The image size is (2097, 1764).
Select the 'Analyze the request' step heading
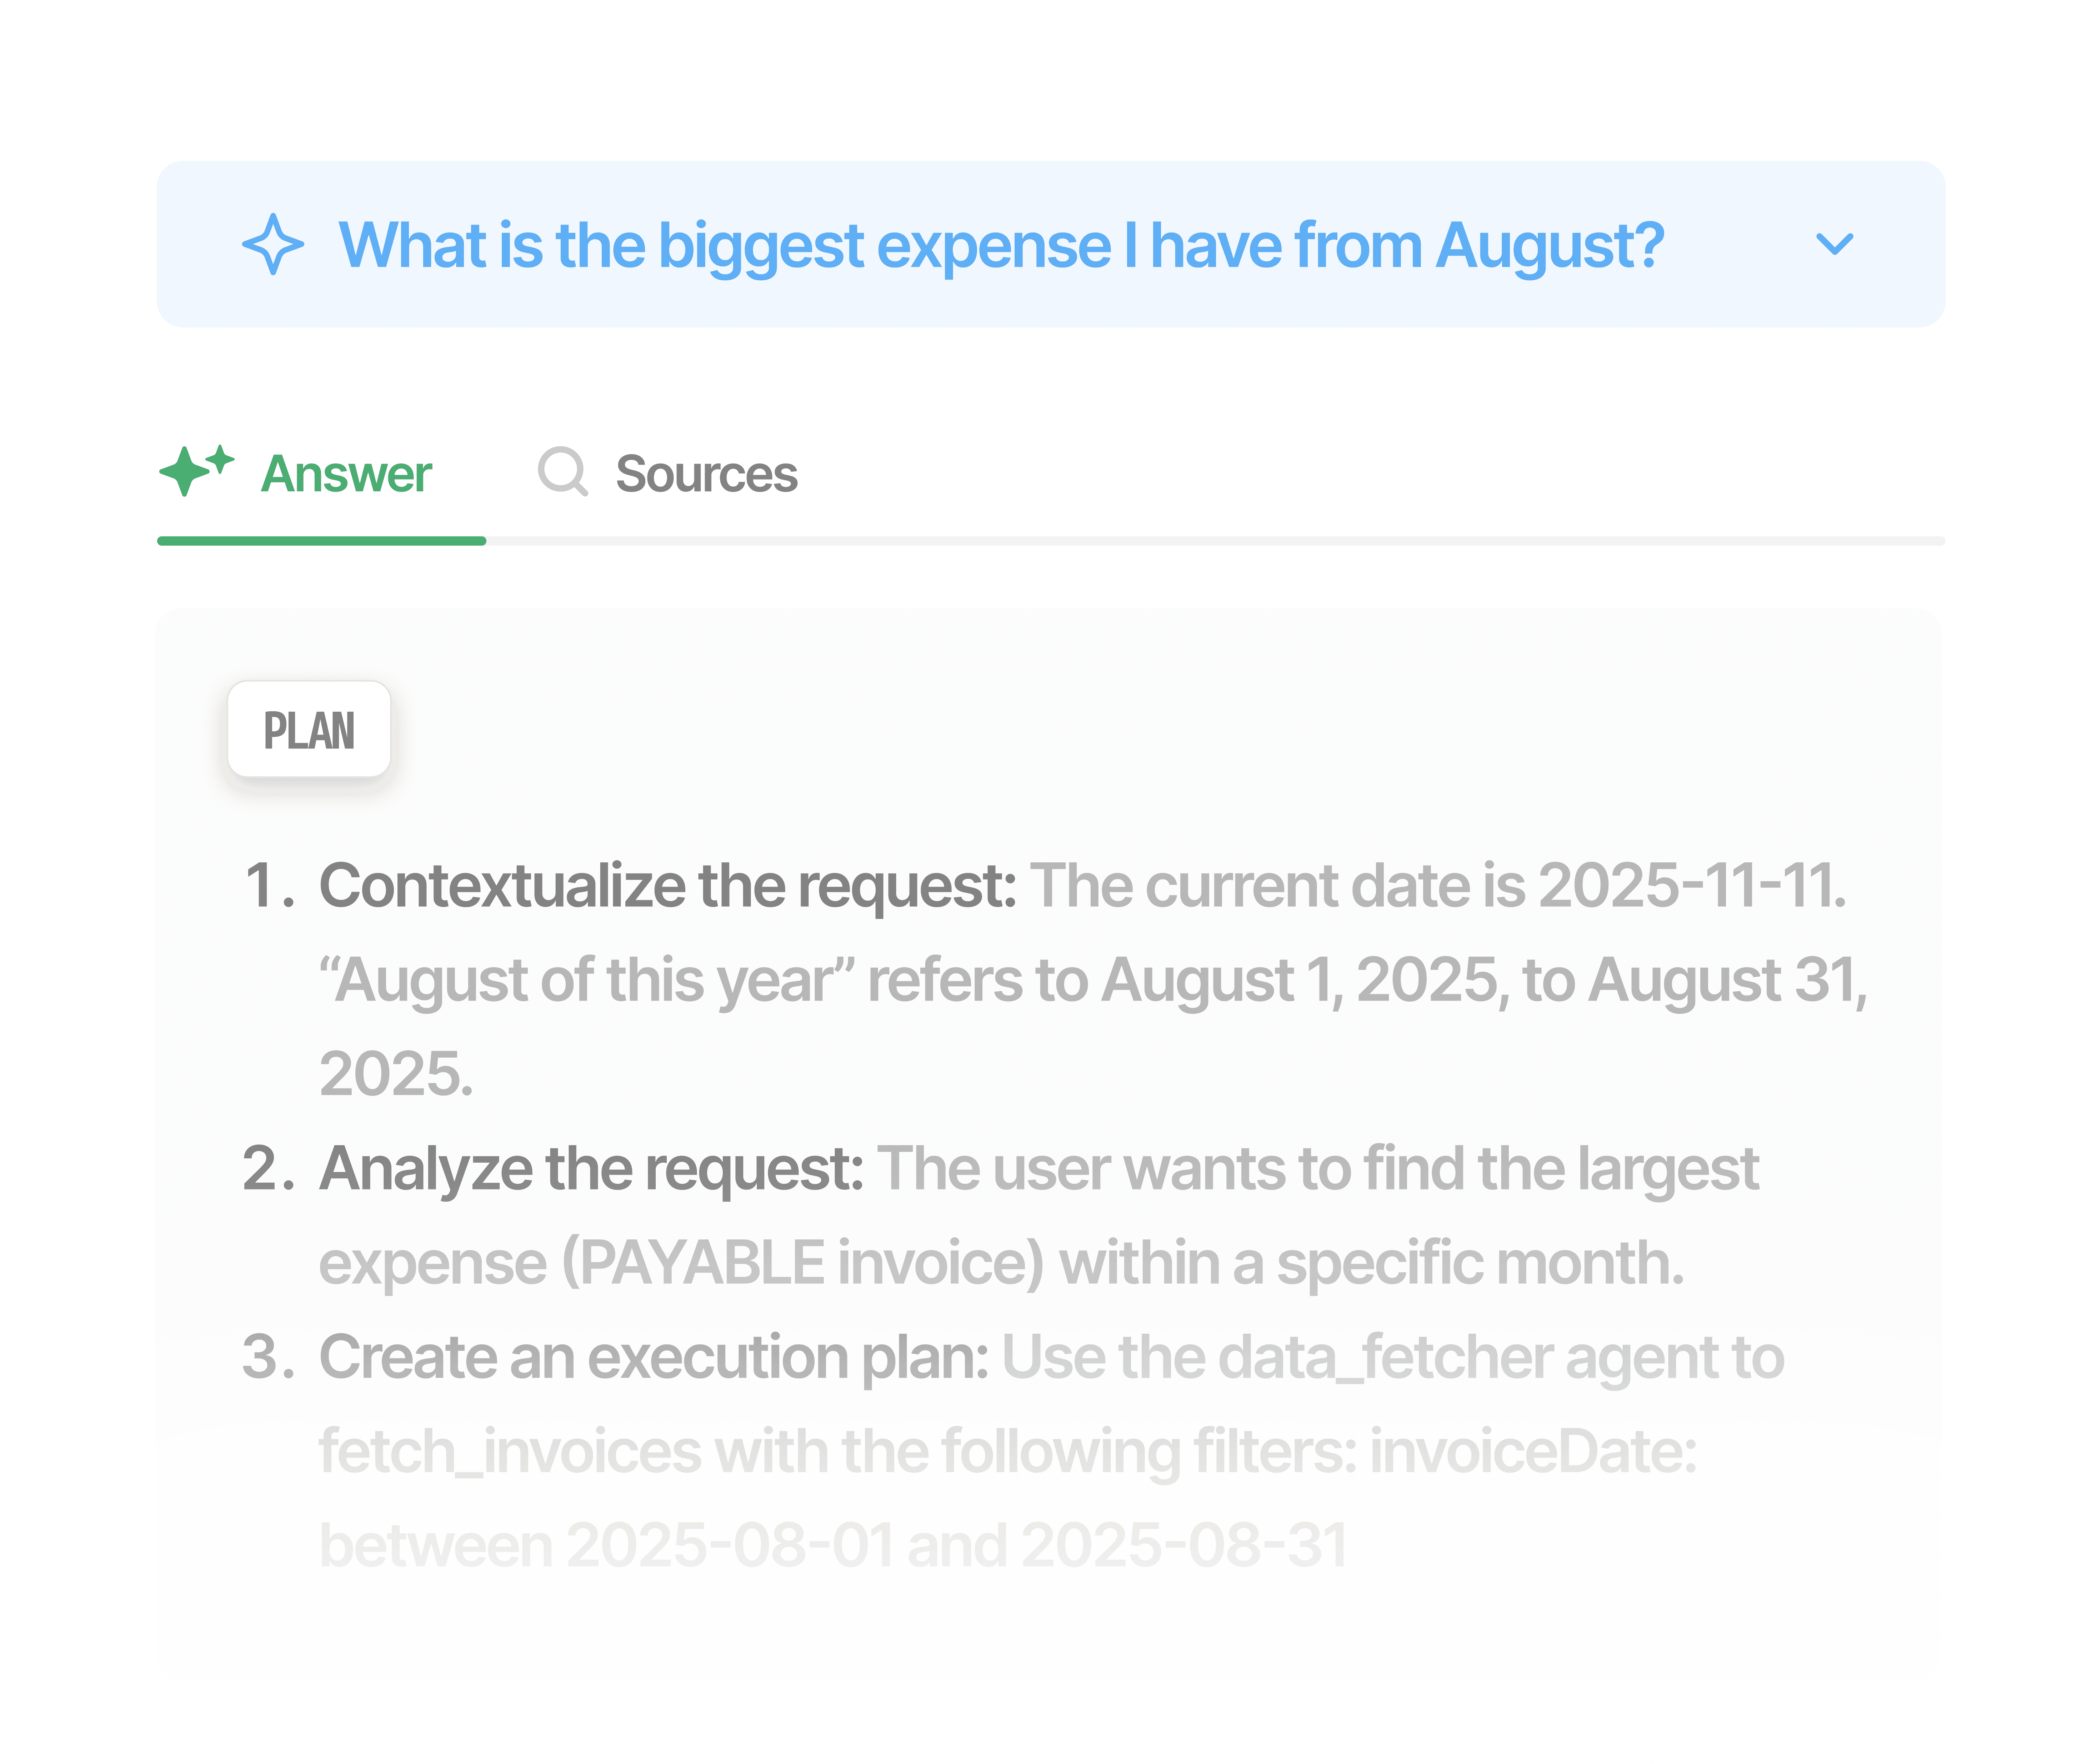[x=591, y=1168]
